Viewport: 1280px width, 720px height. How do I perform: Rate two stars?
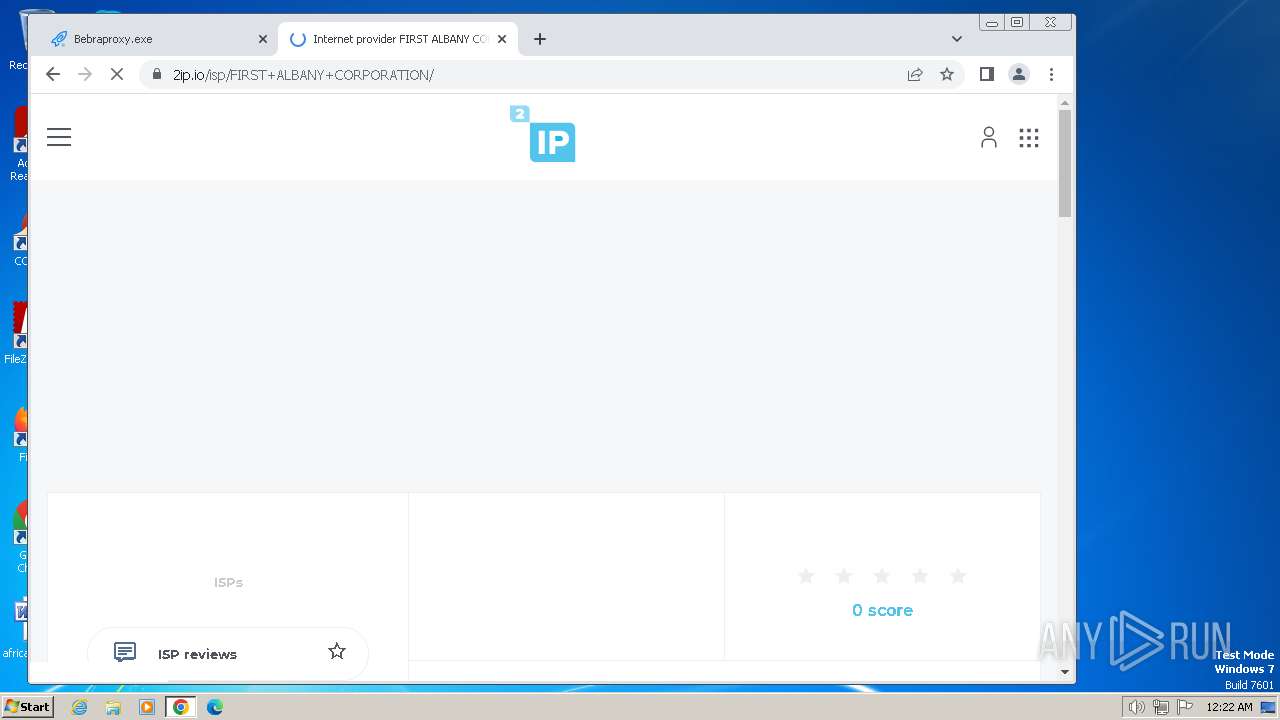[844, 576]
